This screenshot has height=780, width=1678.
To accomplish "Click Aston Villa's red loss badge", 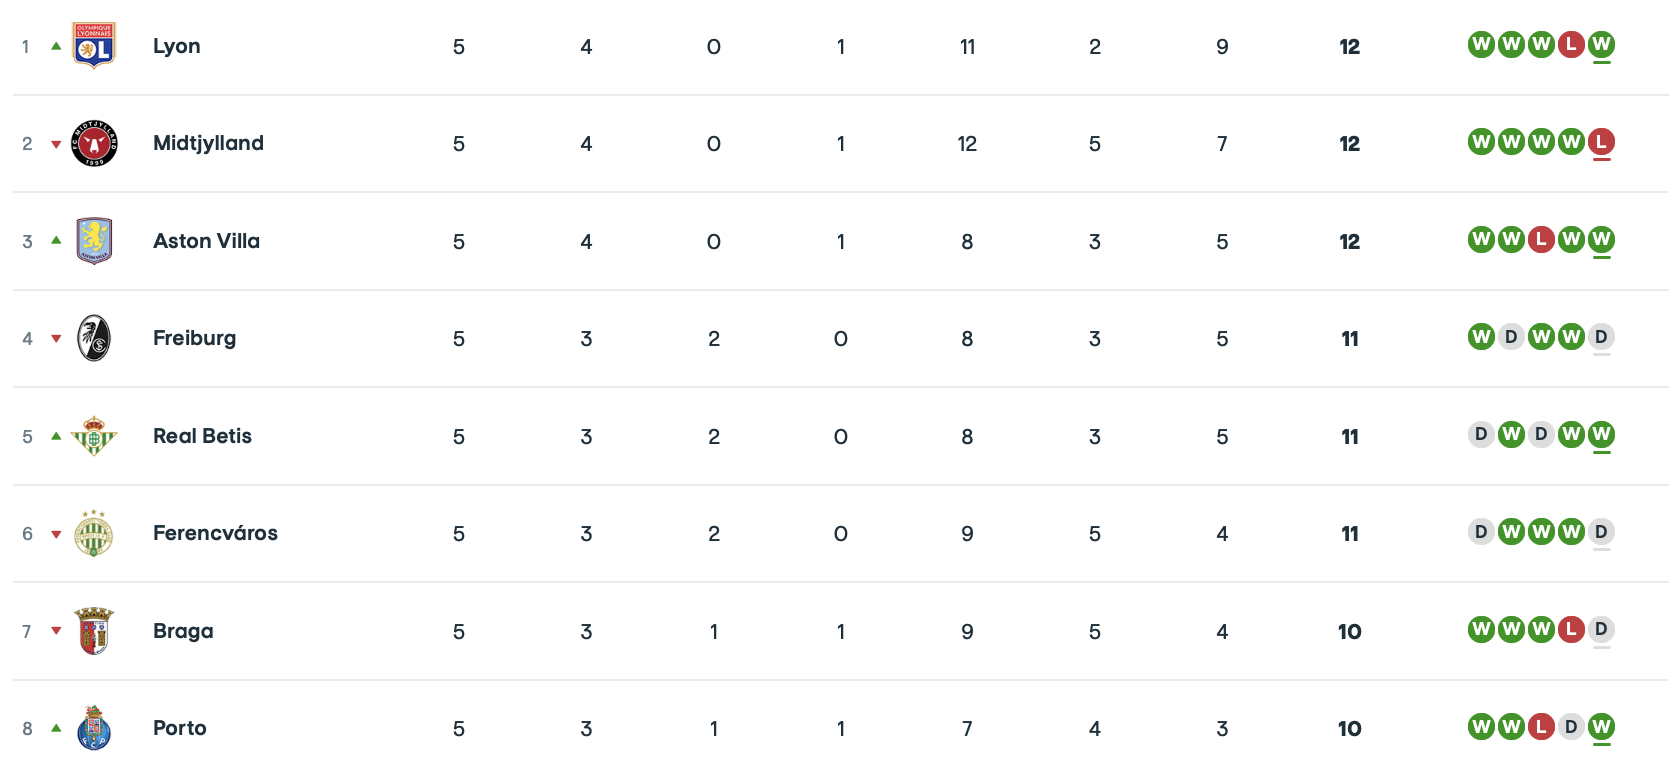I will (x=1541, y=239).
